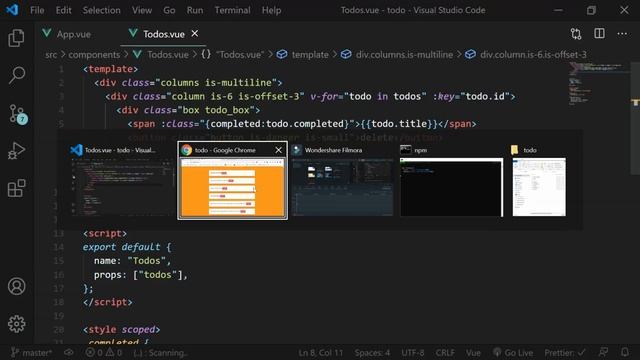Screen dimensions: 640x360
Task: Open the Search view in activity bar
Action: pyautogui.click(x=16, y=75)
